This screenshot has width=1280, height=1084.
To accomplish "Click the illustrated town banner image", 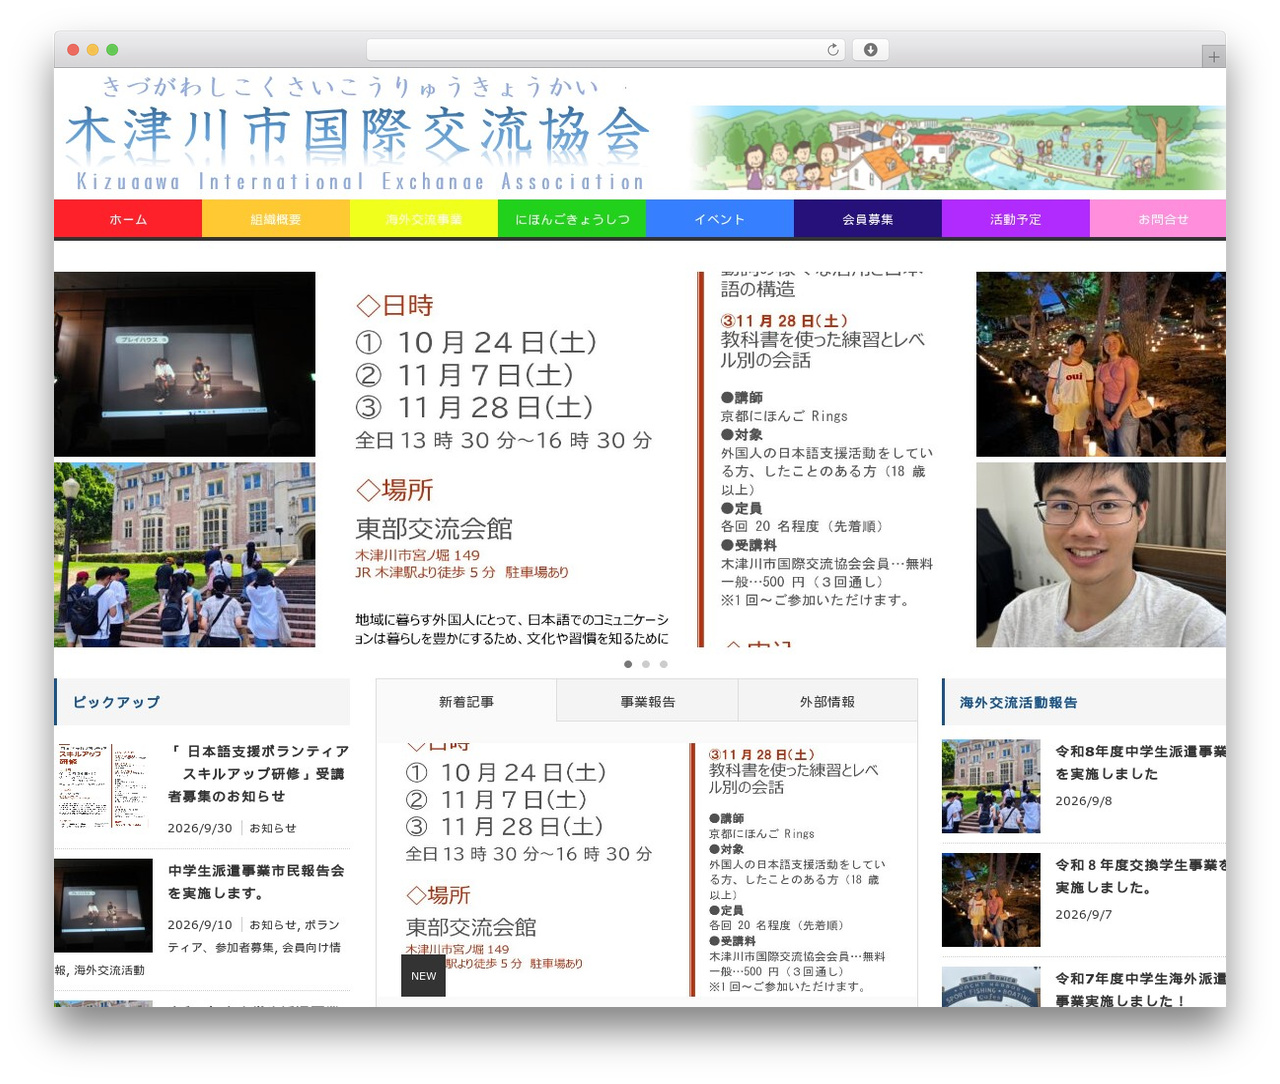I will (958, 148).
